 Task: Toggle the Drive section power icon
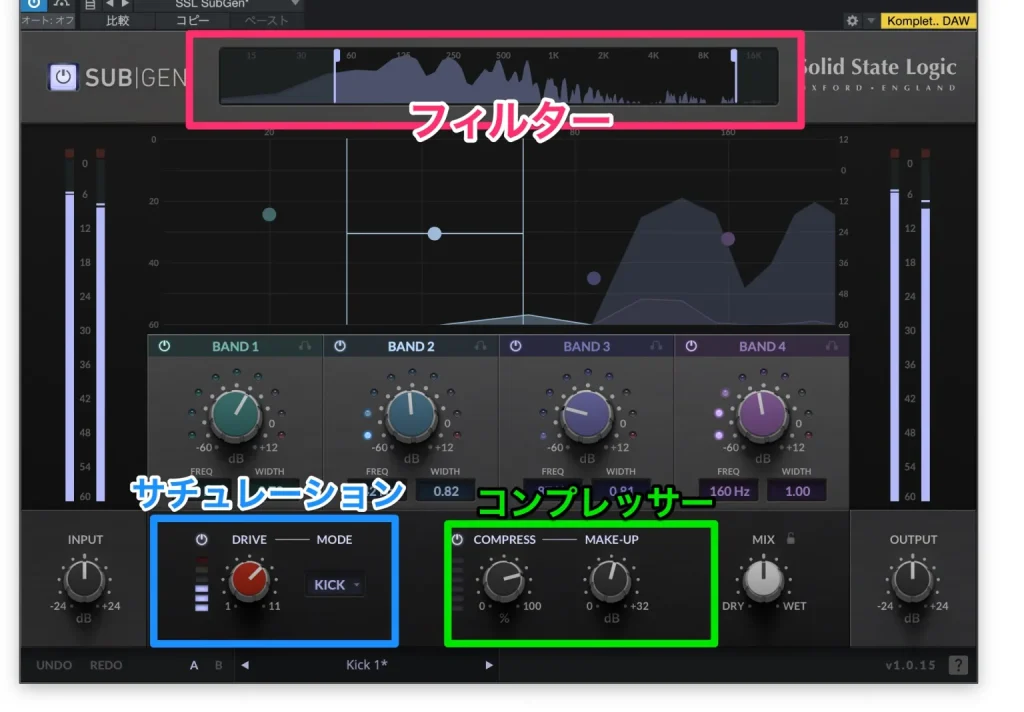pos(202,539)
